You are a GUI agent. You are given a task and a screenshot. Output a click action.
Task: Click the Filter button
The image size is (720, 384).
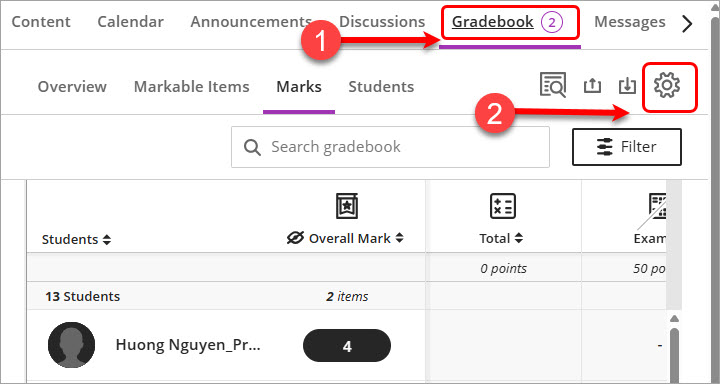[x=627, y=147]
